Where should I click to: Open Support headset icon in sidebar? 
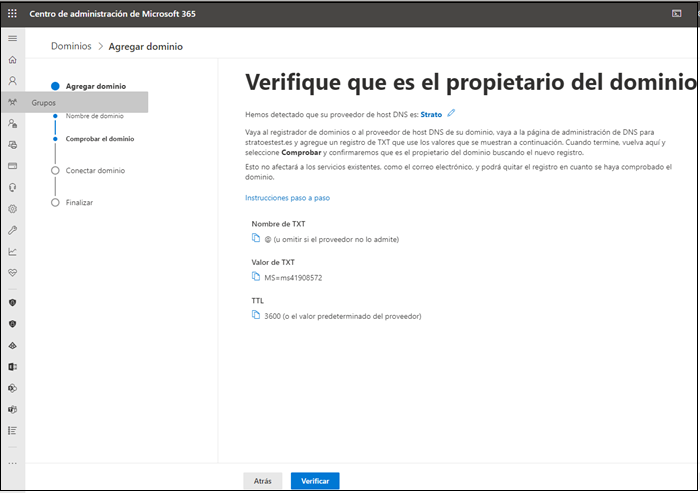click(12, 188)
